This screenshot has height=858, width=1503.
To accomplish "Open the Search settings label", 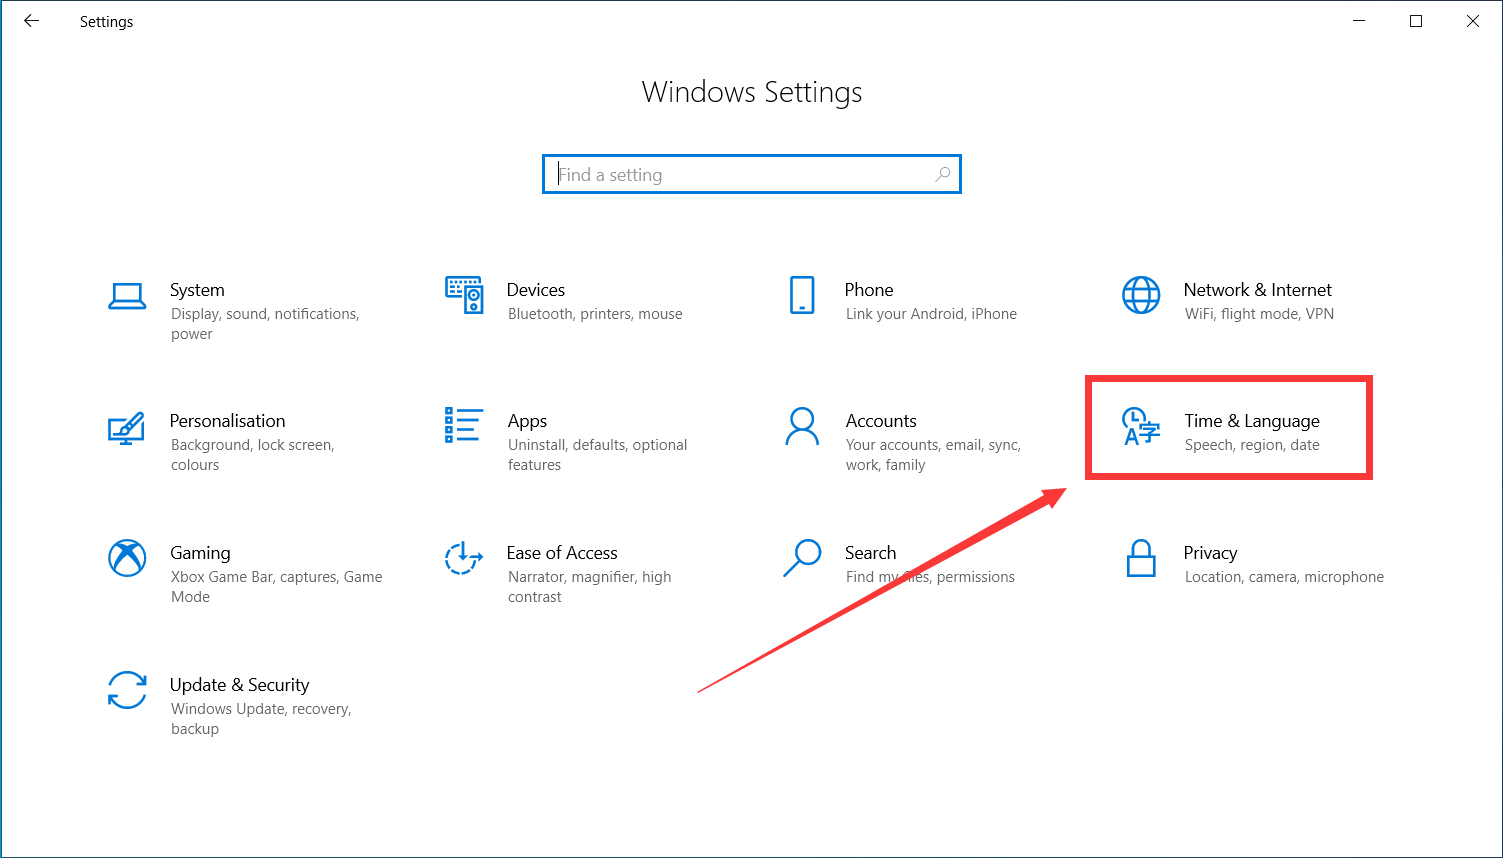I will 870,553.
